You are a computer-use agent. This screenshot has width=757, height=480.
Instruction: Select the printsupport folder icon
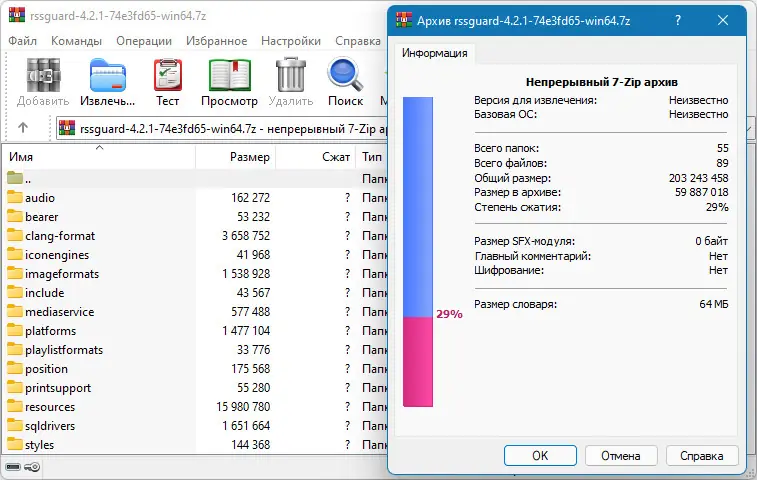tap(15, 387)
